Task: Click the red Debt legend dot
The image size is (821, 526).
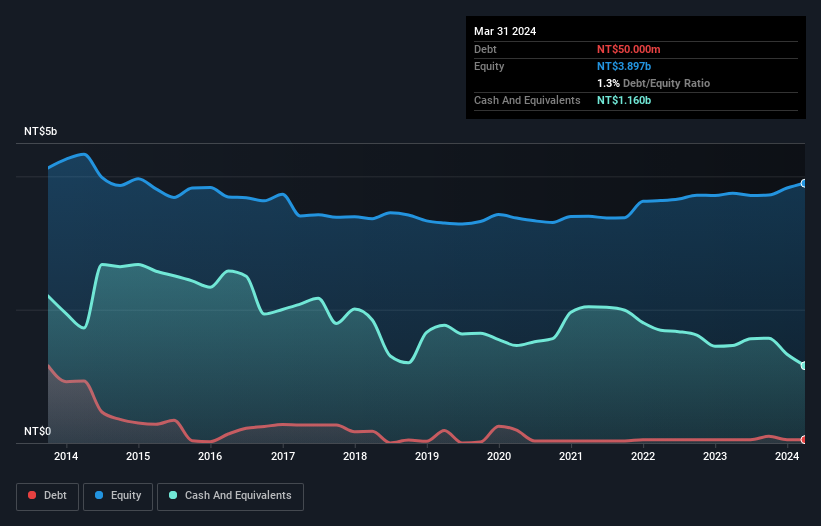Action: [x=32, y=495]
